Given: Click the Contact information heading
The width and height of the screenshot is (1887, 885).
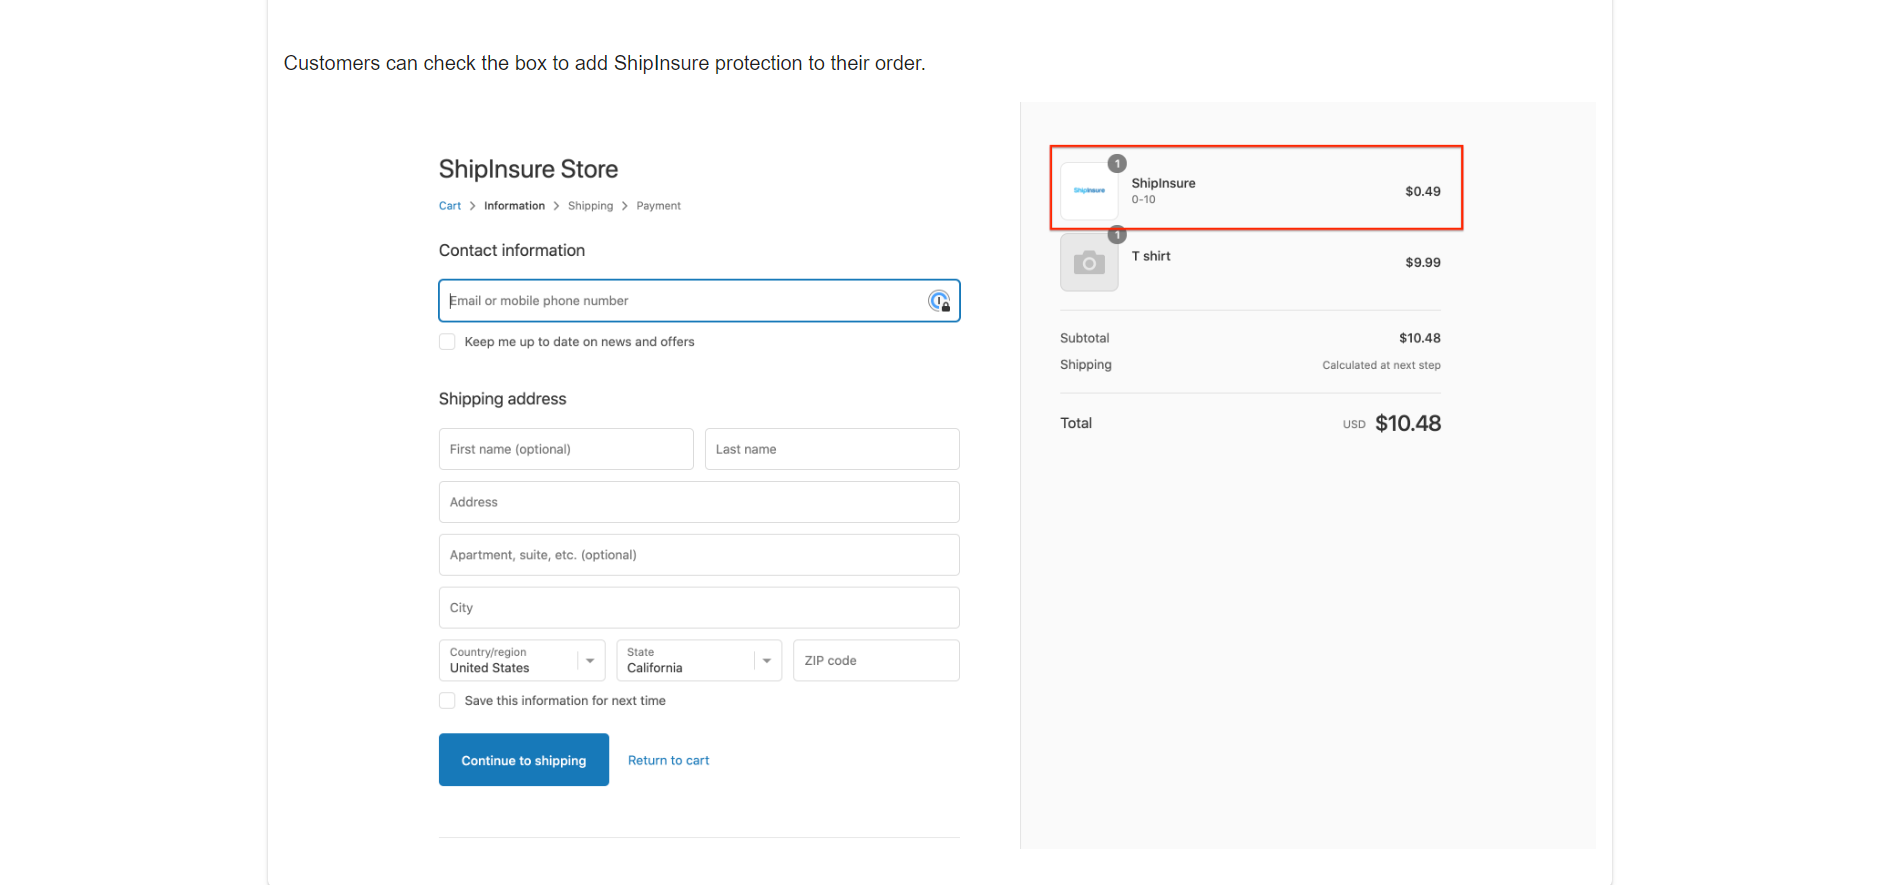Looking at the screenshot, I should coord(512,250).
